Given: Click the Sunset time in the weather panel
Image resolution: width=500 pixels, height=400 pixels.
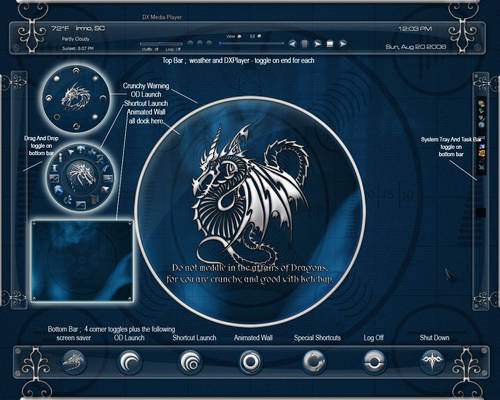Looking at the screenshot, I should (x=78, y=48).
